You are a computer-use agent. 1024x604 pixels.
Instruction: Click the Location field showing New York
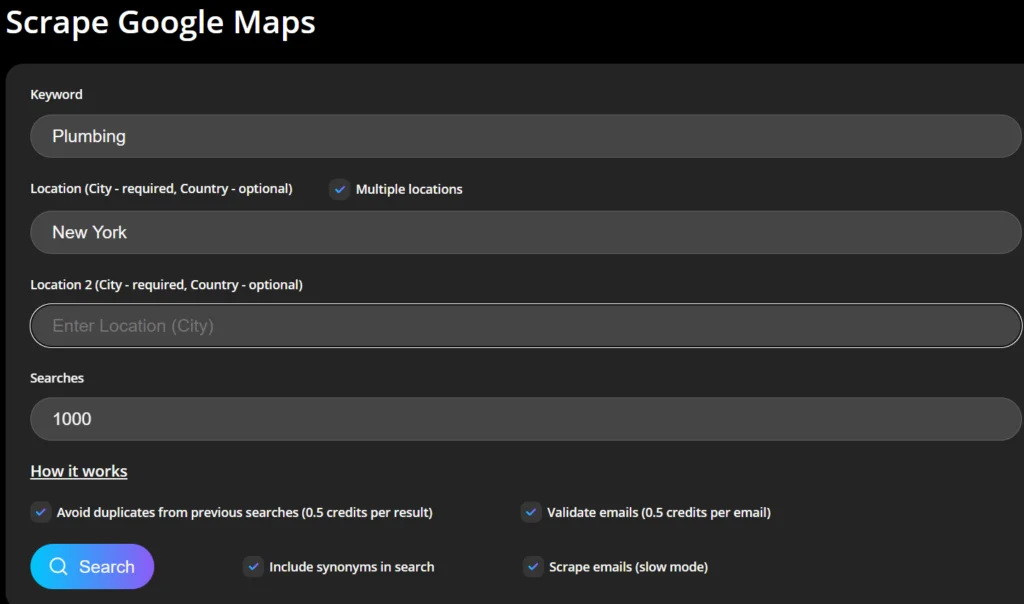point(525,232)
